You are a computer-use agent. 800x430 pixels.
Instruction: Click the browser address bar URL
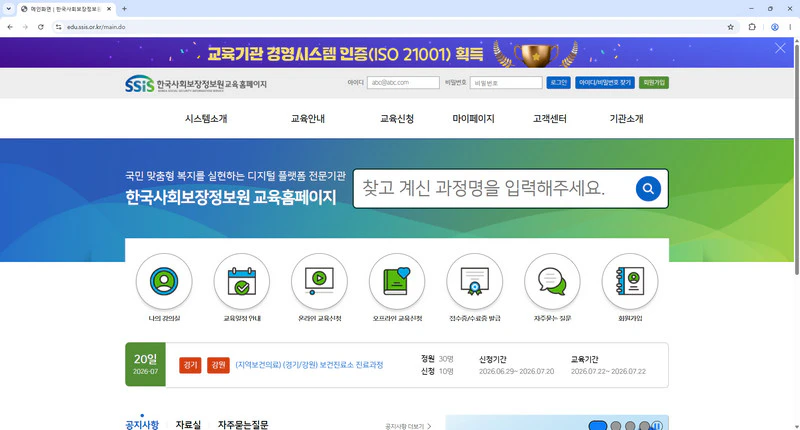(x=96, y=27)
